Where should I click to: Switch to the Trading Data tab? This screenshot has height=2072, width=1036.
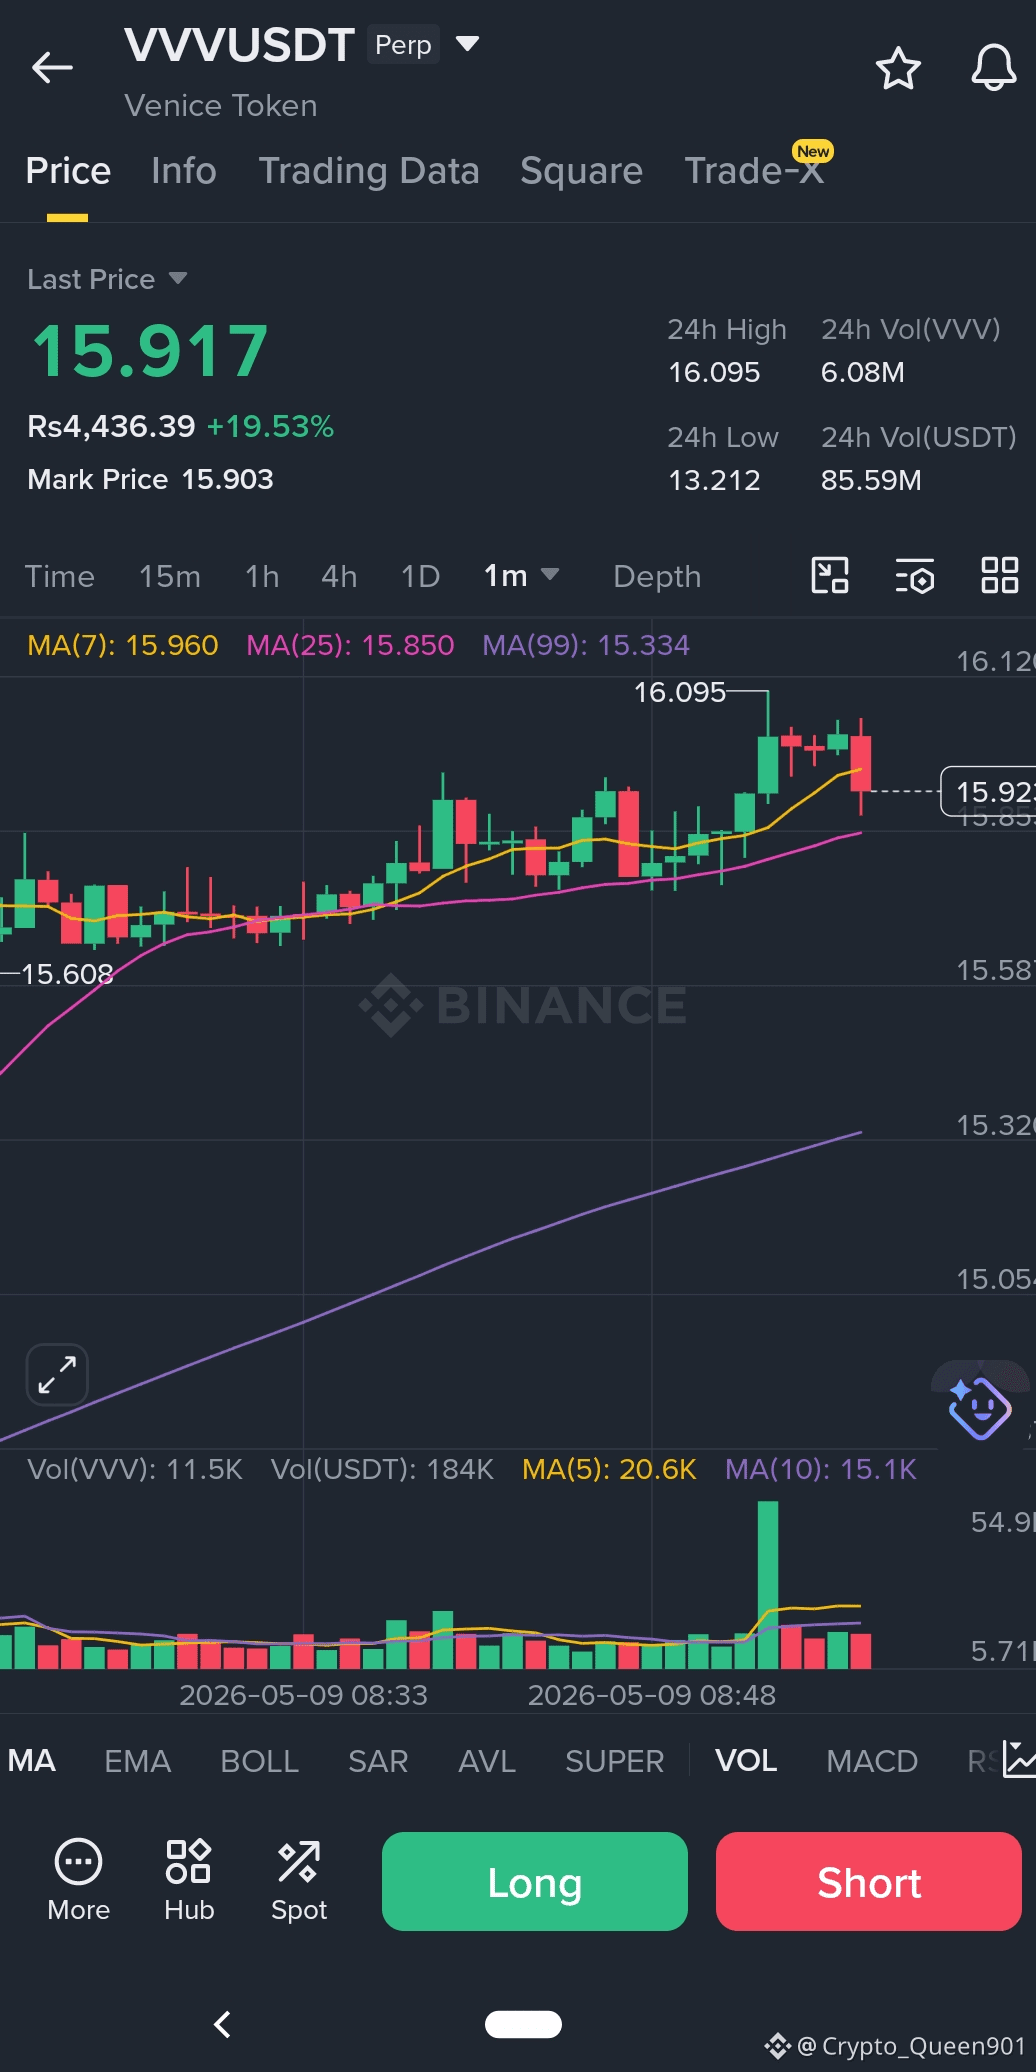click(x=369, y=171)
